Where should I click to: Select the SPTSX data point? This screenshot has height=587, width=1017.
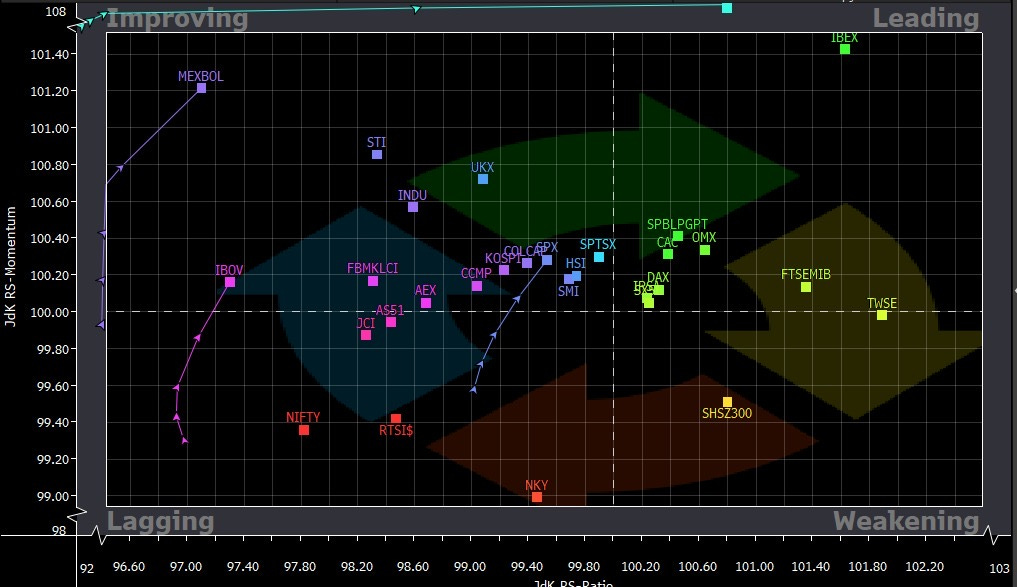[x=599, y=258]
